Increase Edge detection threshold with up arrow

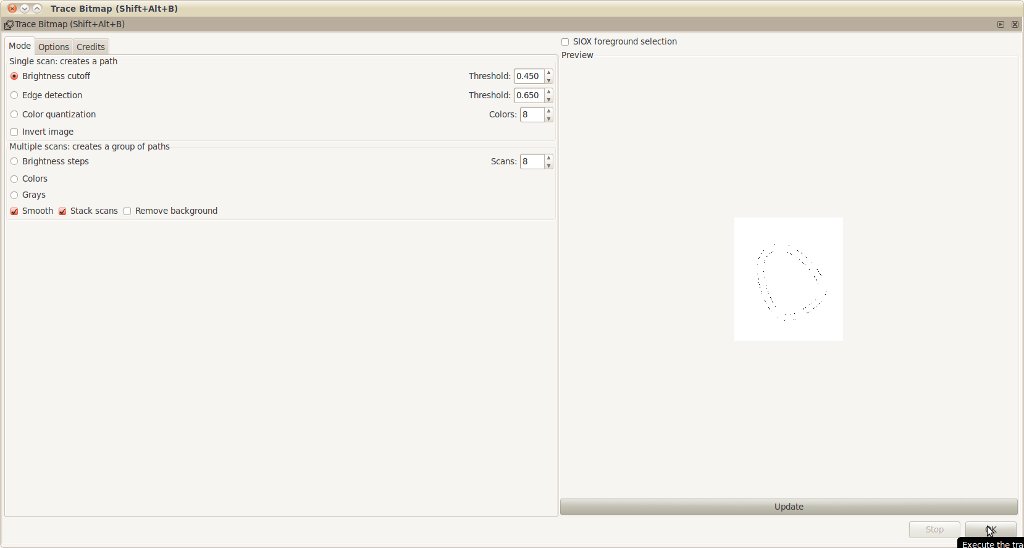(x=549, y=91)
